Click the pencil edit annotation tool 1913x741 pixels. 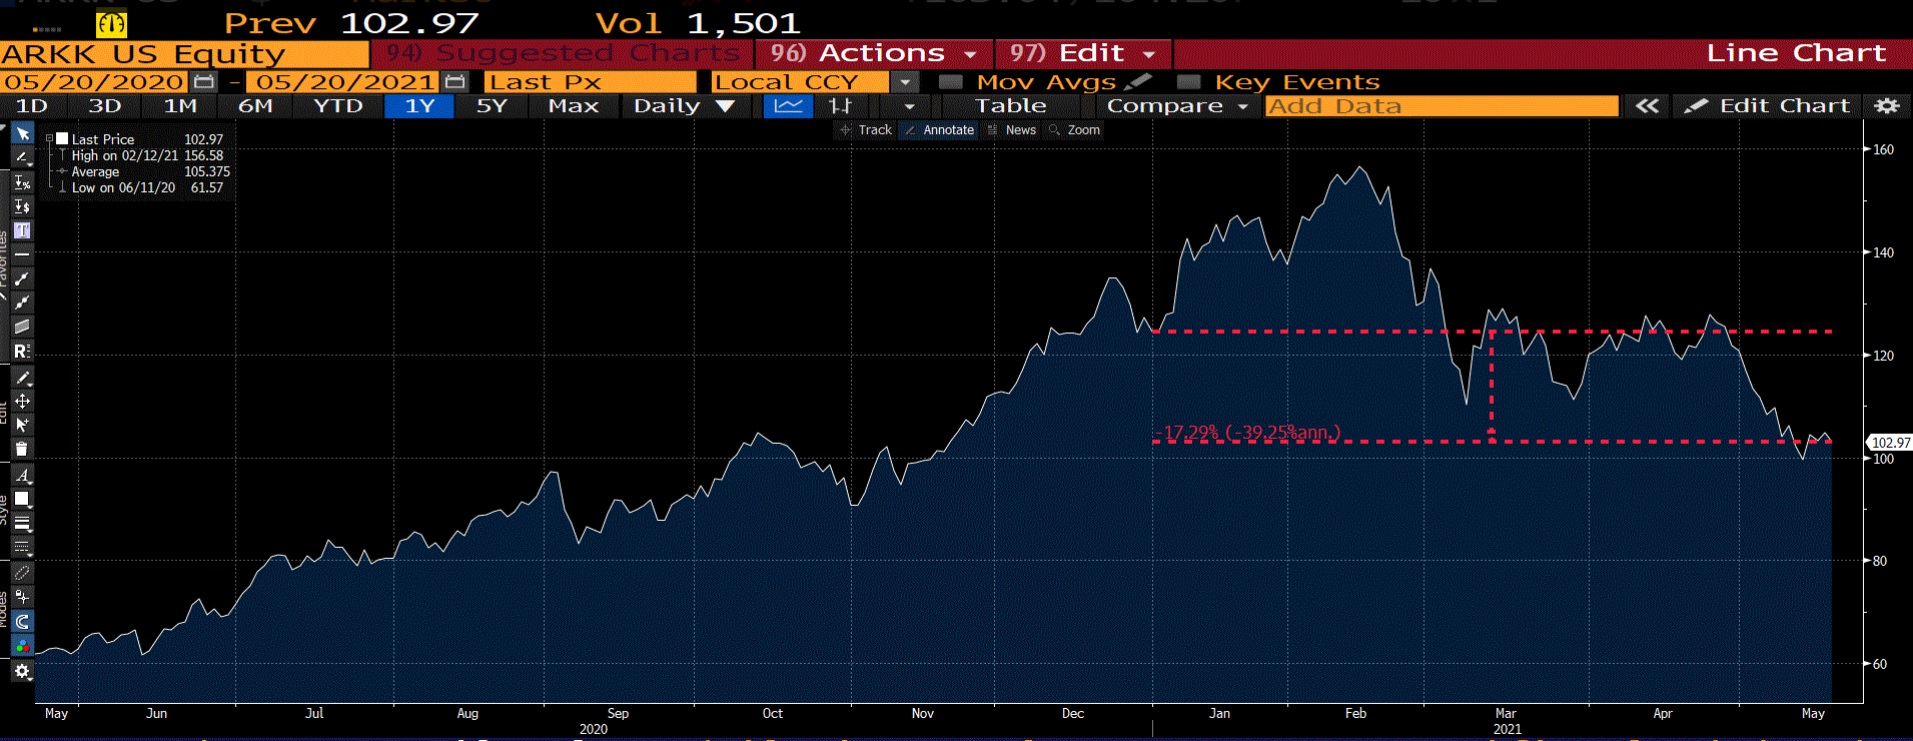tap(22, 377)
